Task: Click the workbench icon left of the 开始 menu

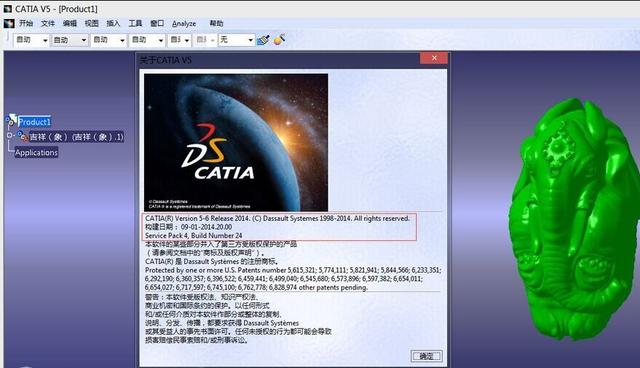Action: [9, 24]
